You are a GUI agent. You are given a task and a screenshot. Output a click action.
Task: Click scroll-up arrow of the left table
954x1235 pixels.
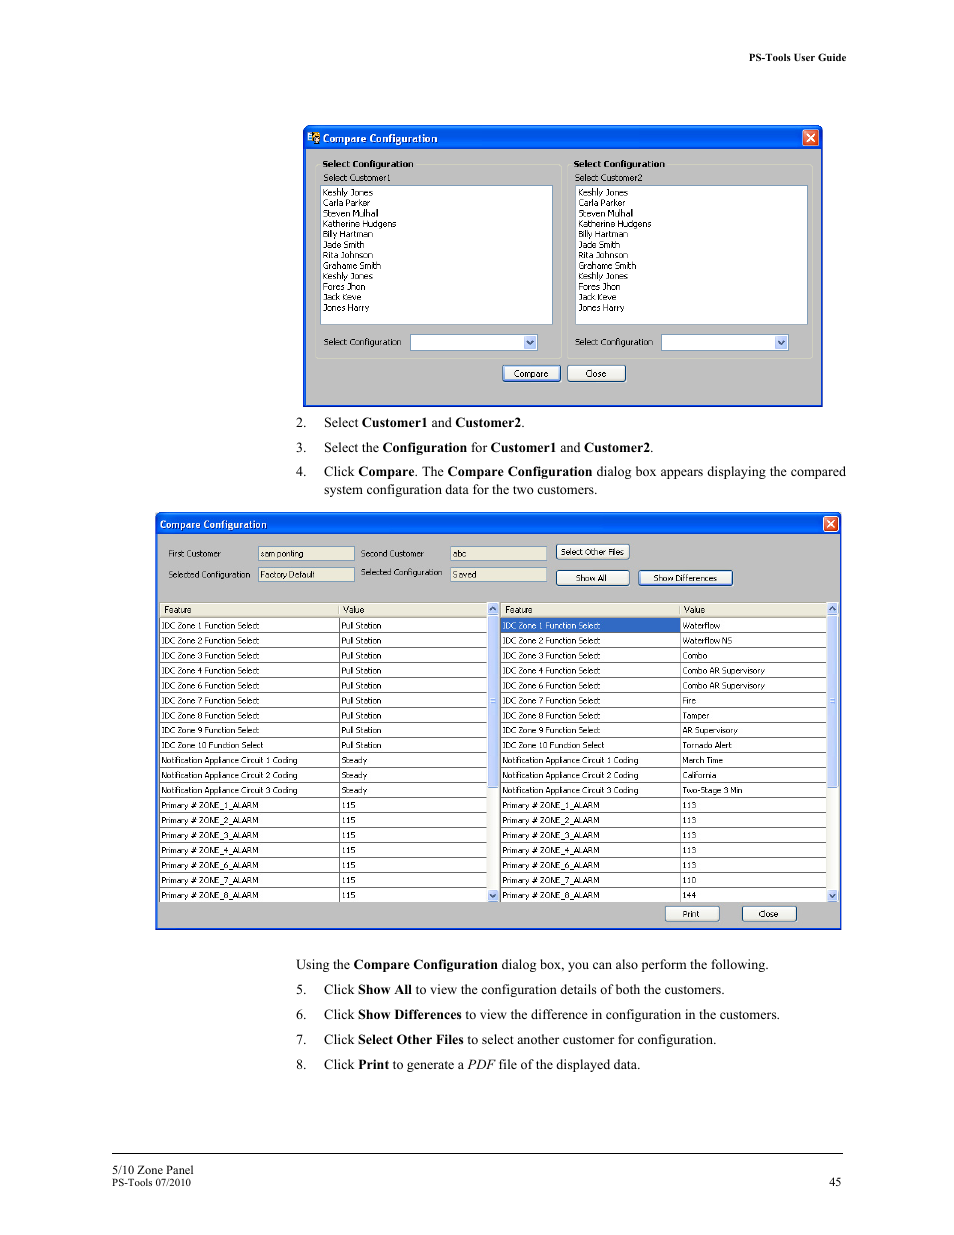[492, 609]
